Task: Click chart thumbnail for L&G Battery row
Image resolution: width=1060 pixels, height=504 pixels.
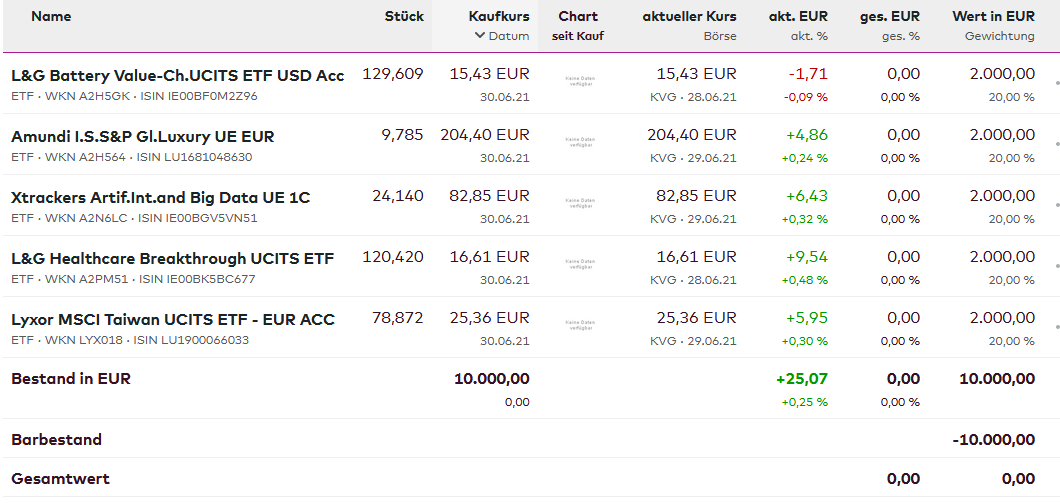Action: click(x=580, y=84)
